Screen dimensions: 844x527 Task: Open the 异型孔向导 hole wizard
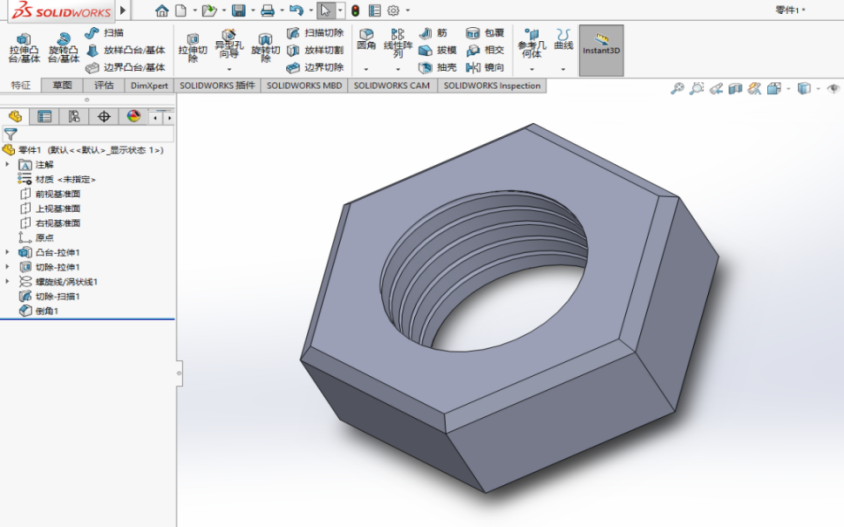click(x=229, y=45)
